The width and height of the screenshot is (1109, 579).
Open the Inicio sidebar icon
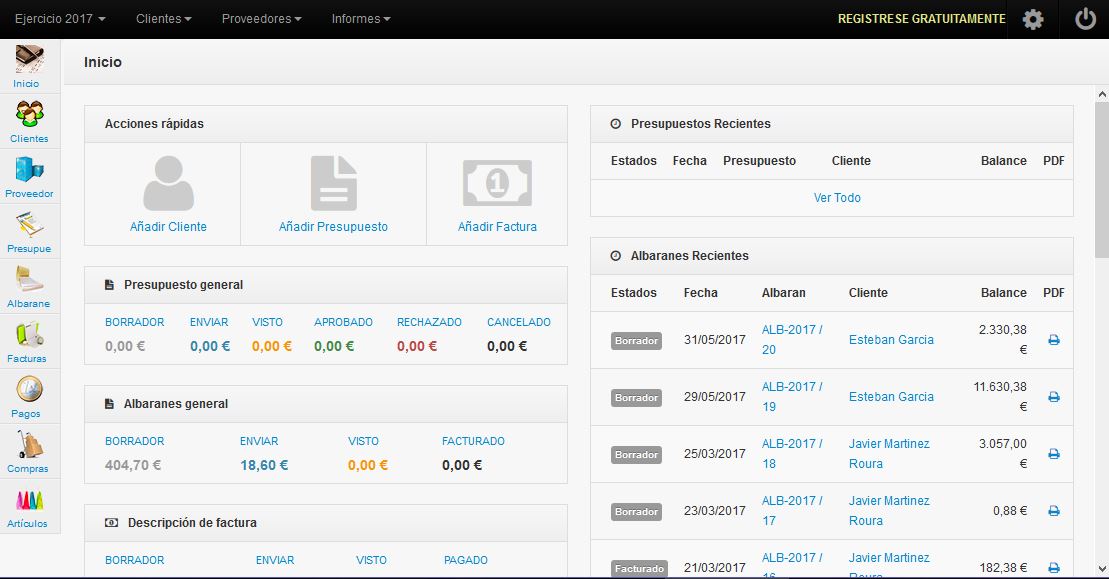pyautogui.click(x=29, y=59)
